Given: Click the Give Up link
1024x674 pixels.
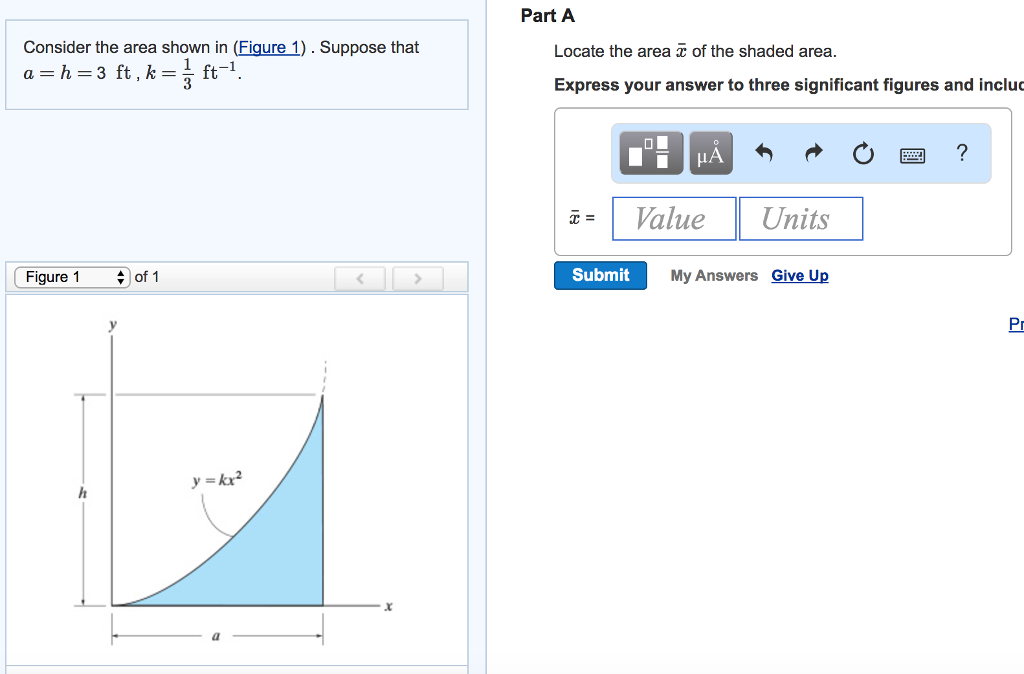Looking at the screenshot, I should click(800, 276).
